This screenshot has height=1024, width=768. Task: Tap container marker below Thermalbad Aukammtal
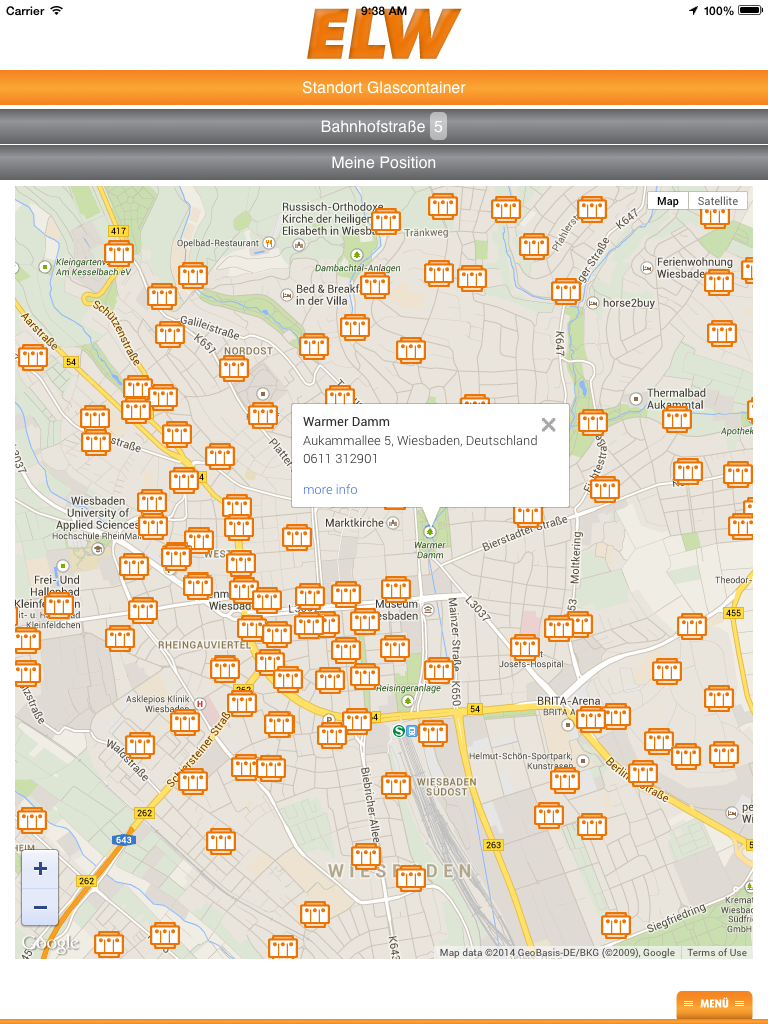click(x=677, y=419)
